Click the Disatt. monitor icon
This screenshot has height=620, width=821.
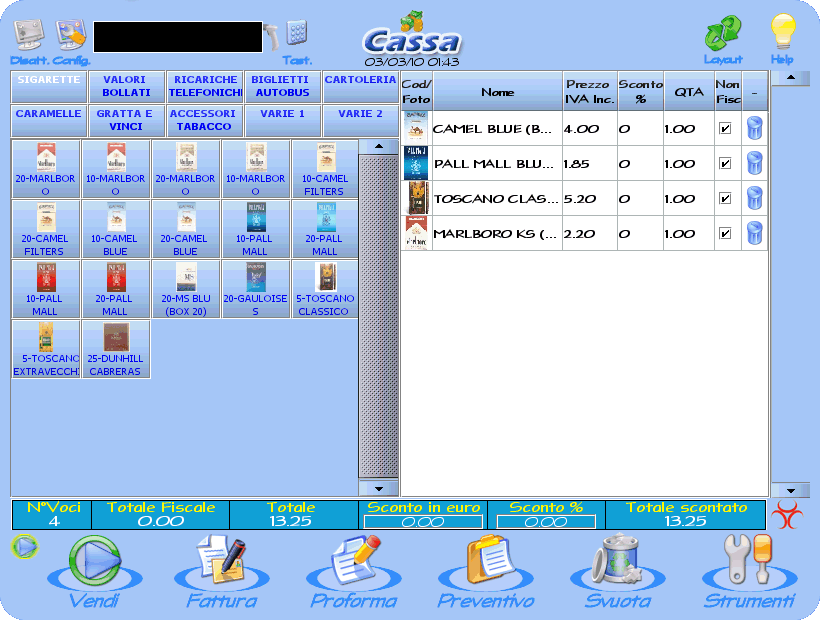(28, 36)
